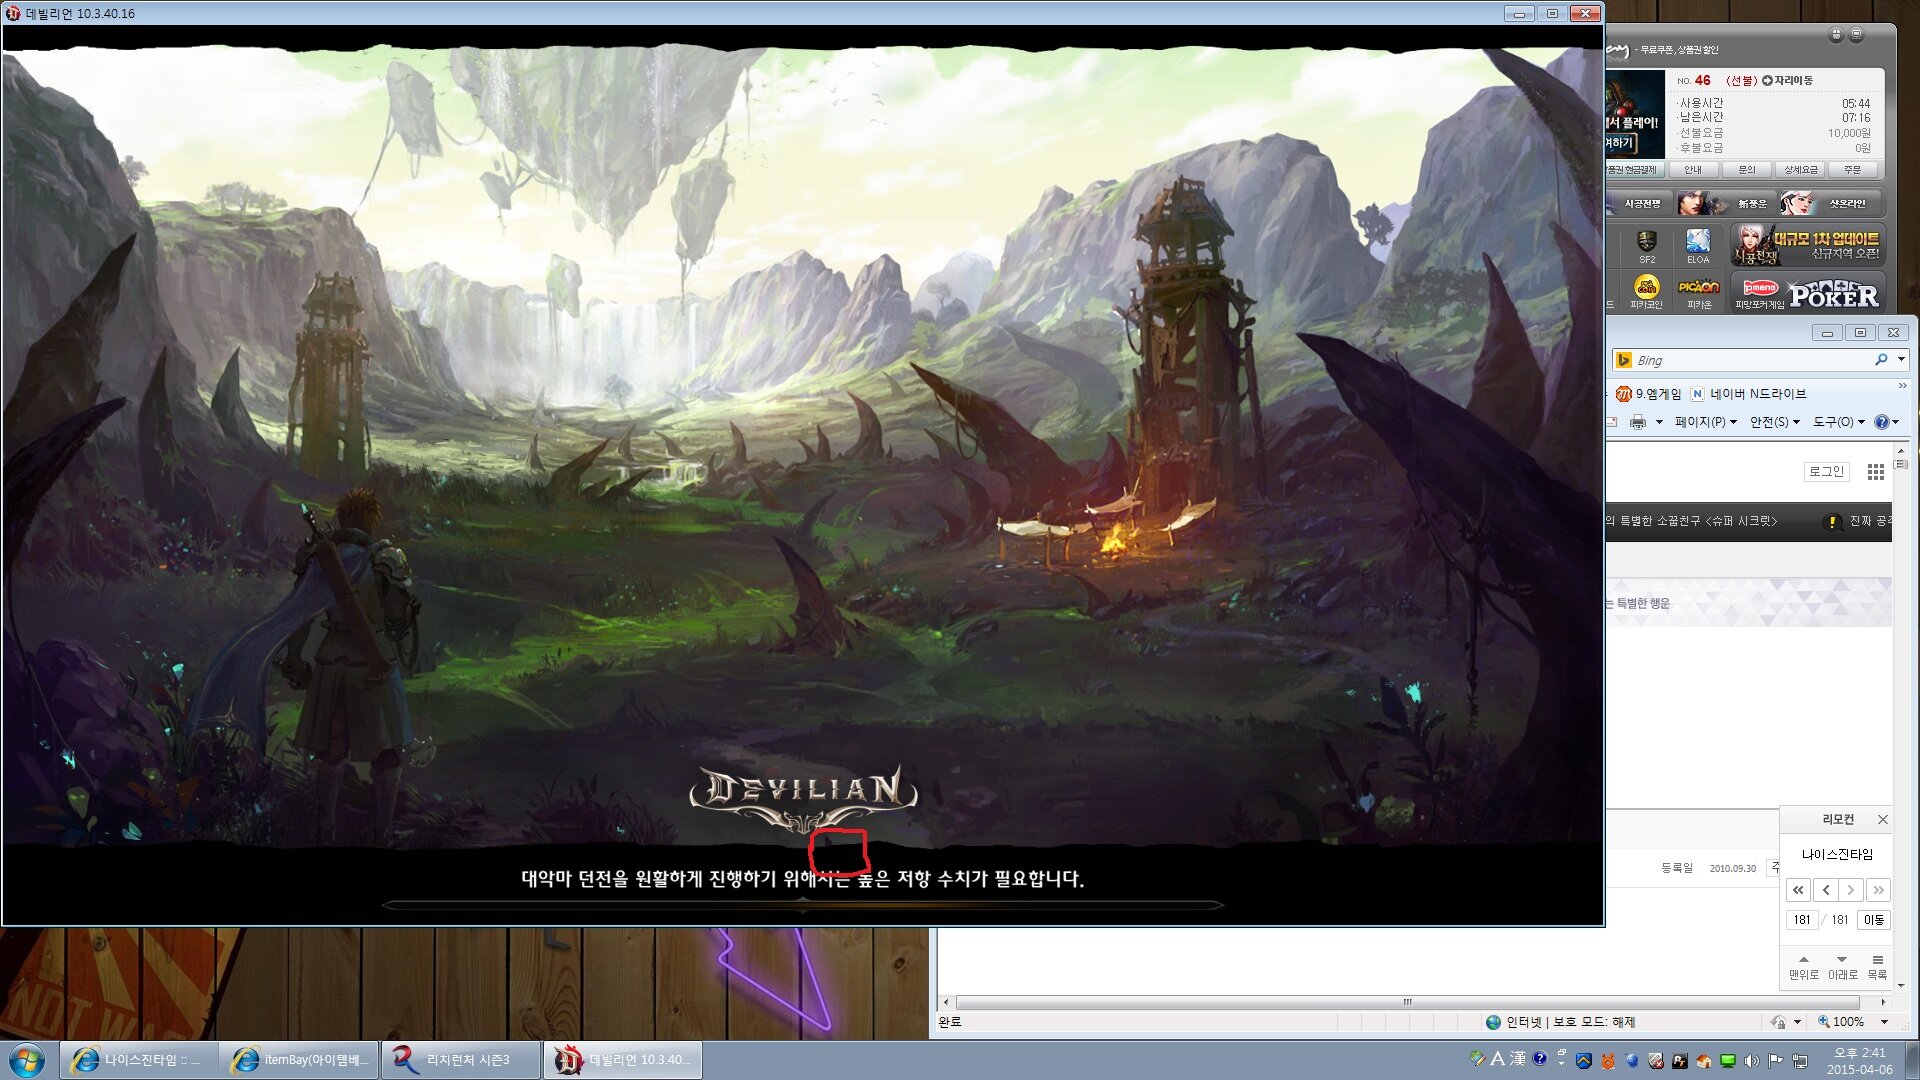Switch to 리치런처 시즌3 taskbar item
Screen dimensions: 1920x1080
[461, 1060]
